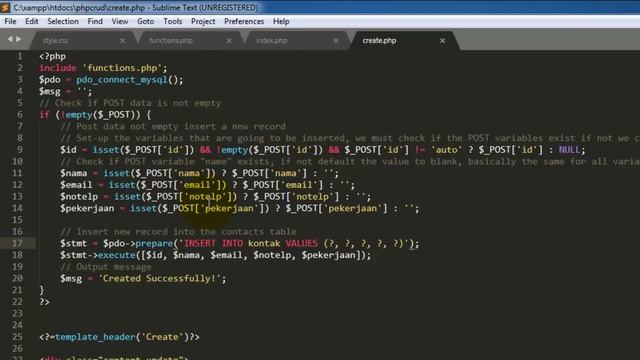
Task: Click $nama variable on line 11
Action: tap(73, 173)
